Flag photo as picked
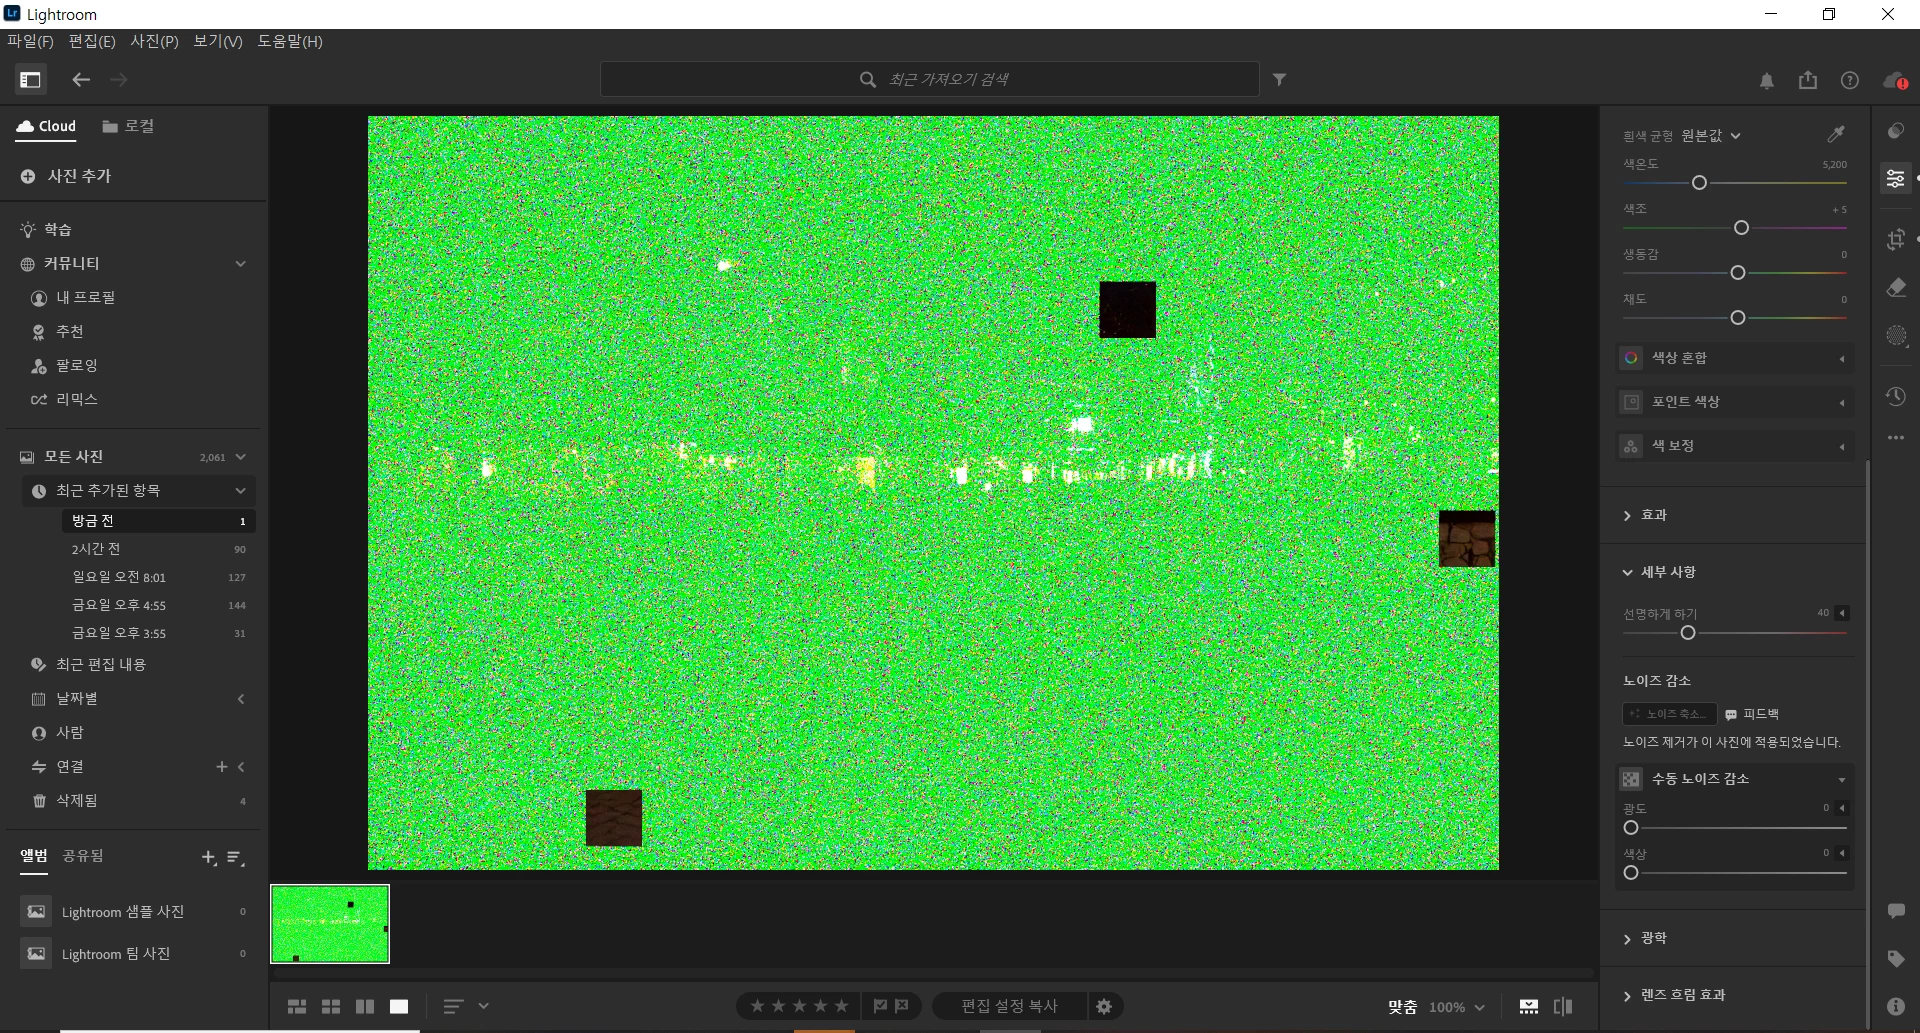The width and height of the screenshot is (1920, 1033). coord(880,1006)
